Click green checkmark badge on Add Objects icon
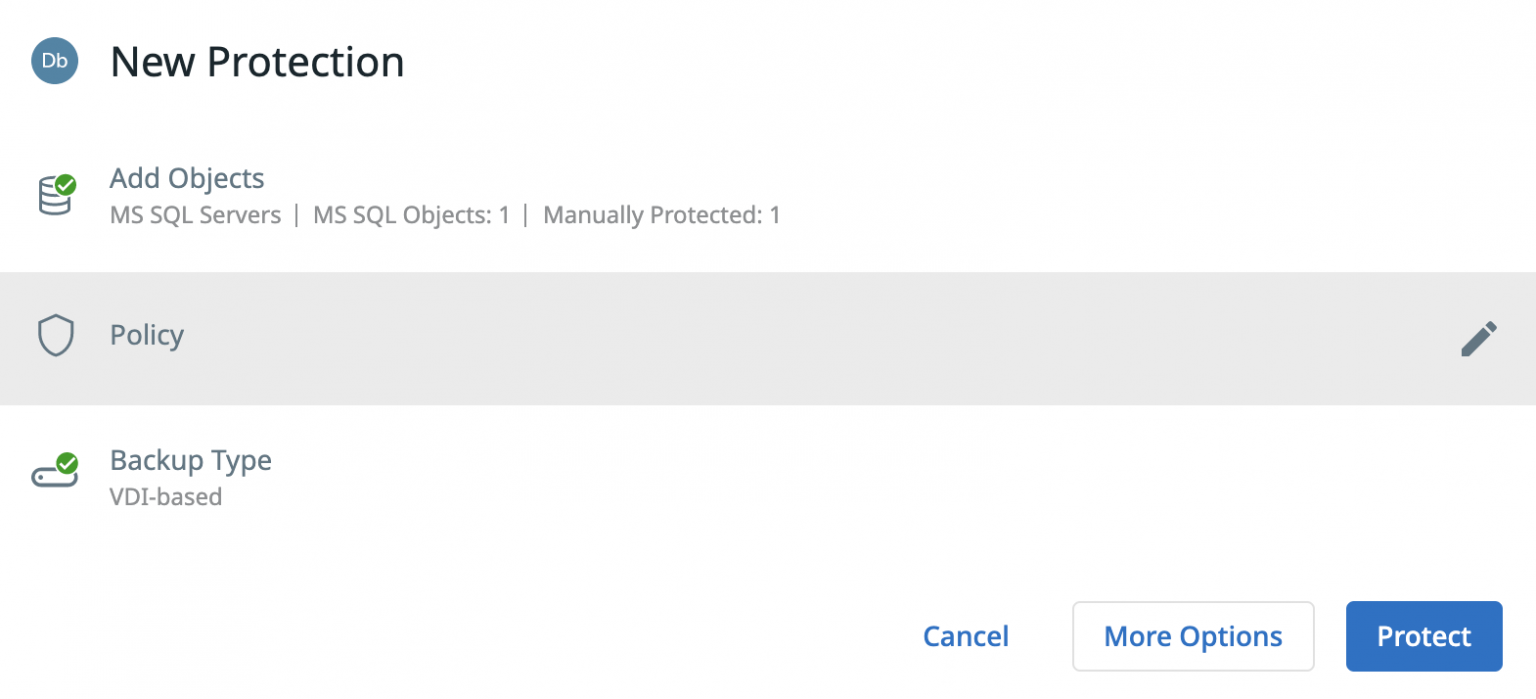Image resolution: width=1536 pixels, height=699 pixels. [66, 185]
